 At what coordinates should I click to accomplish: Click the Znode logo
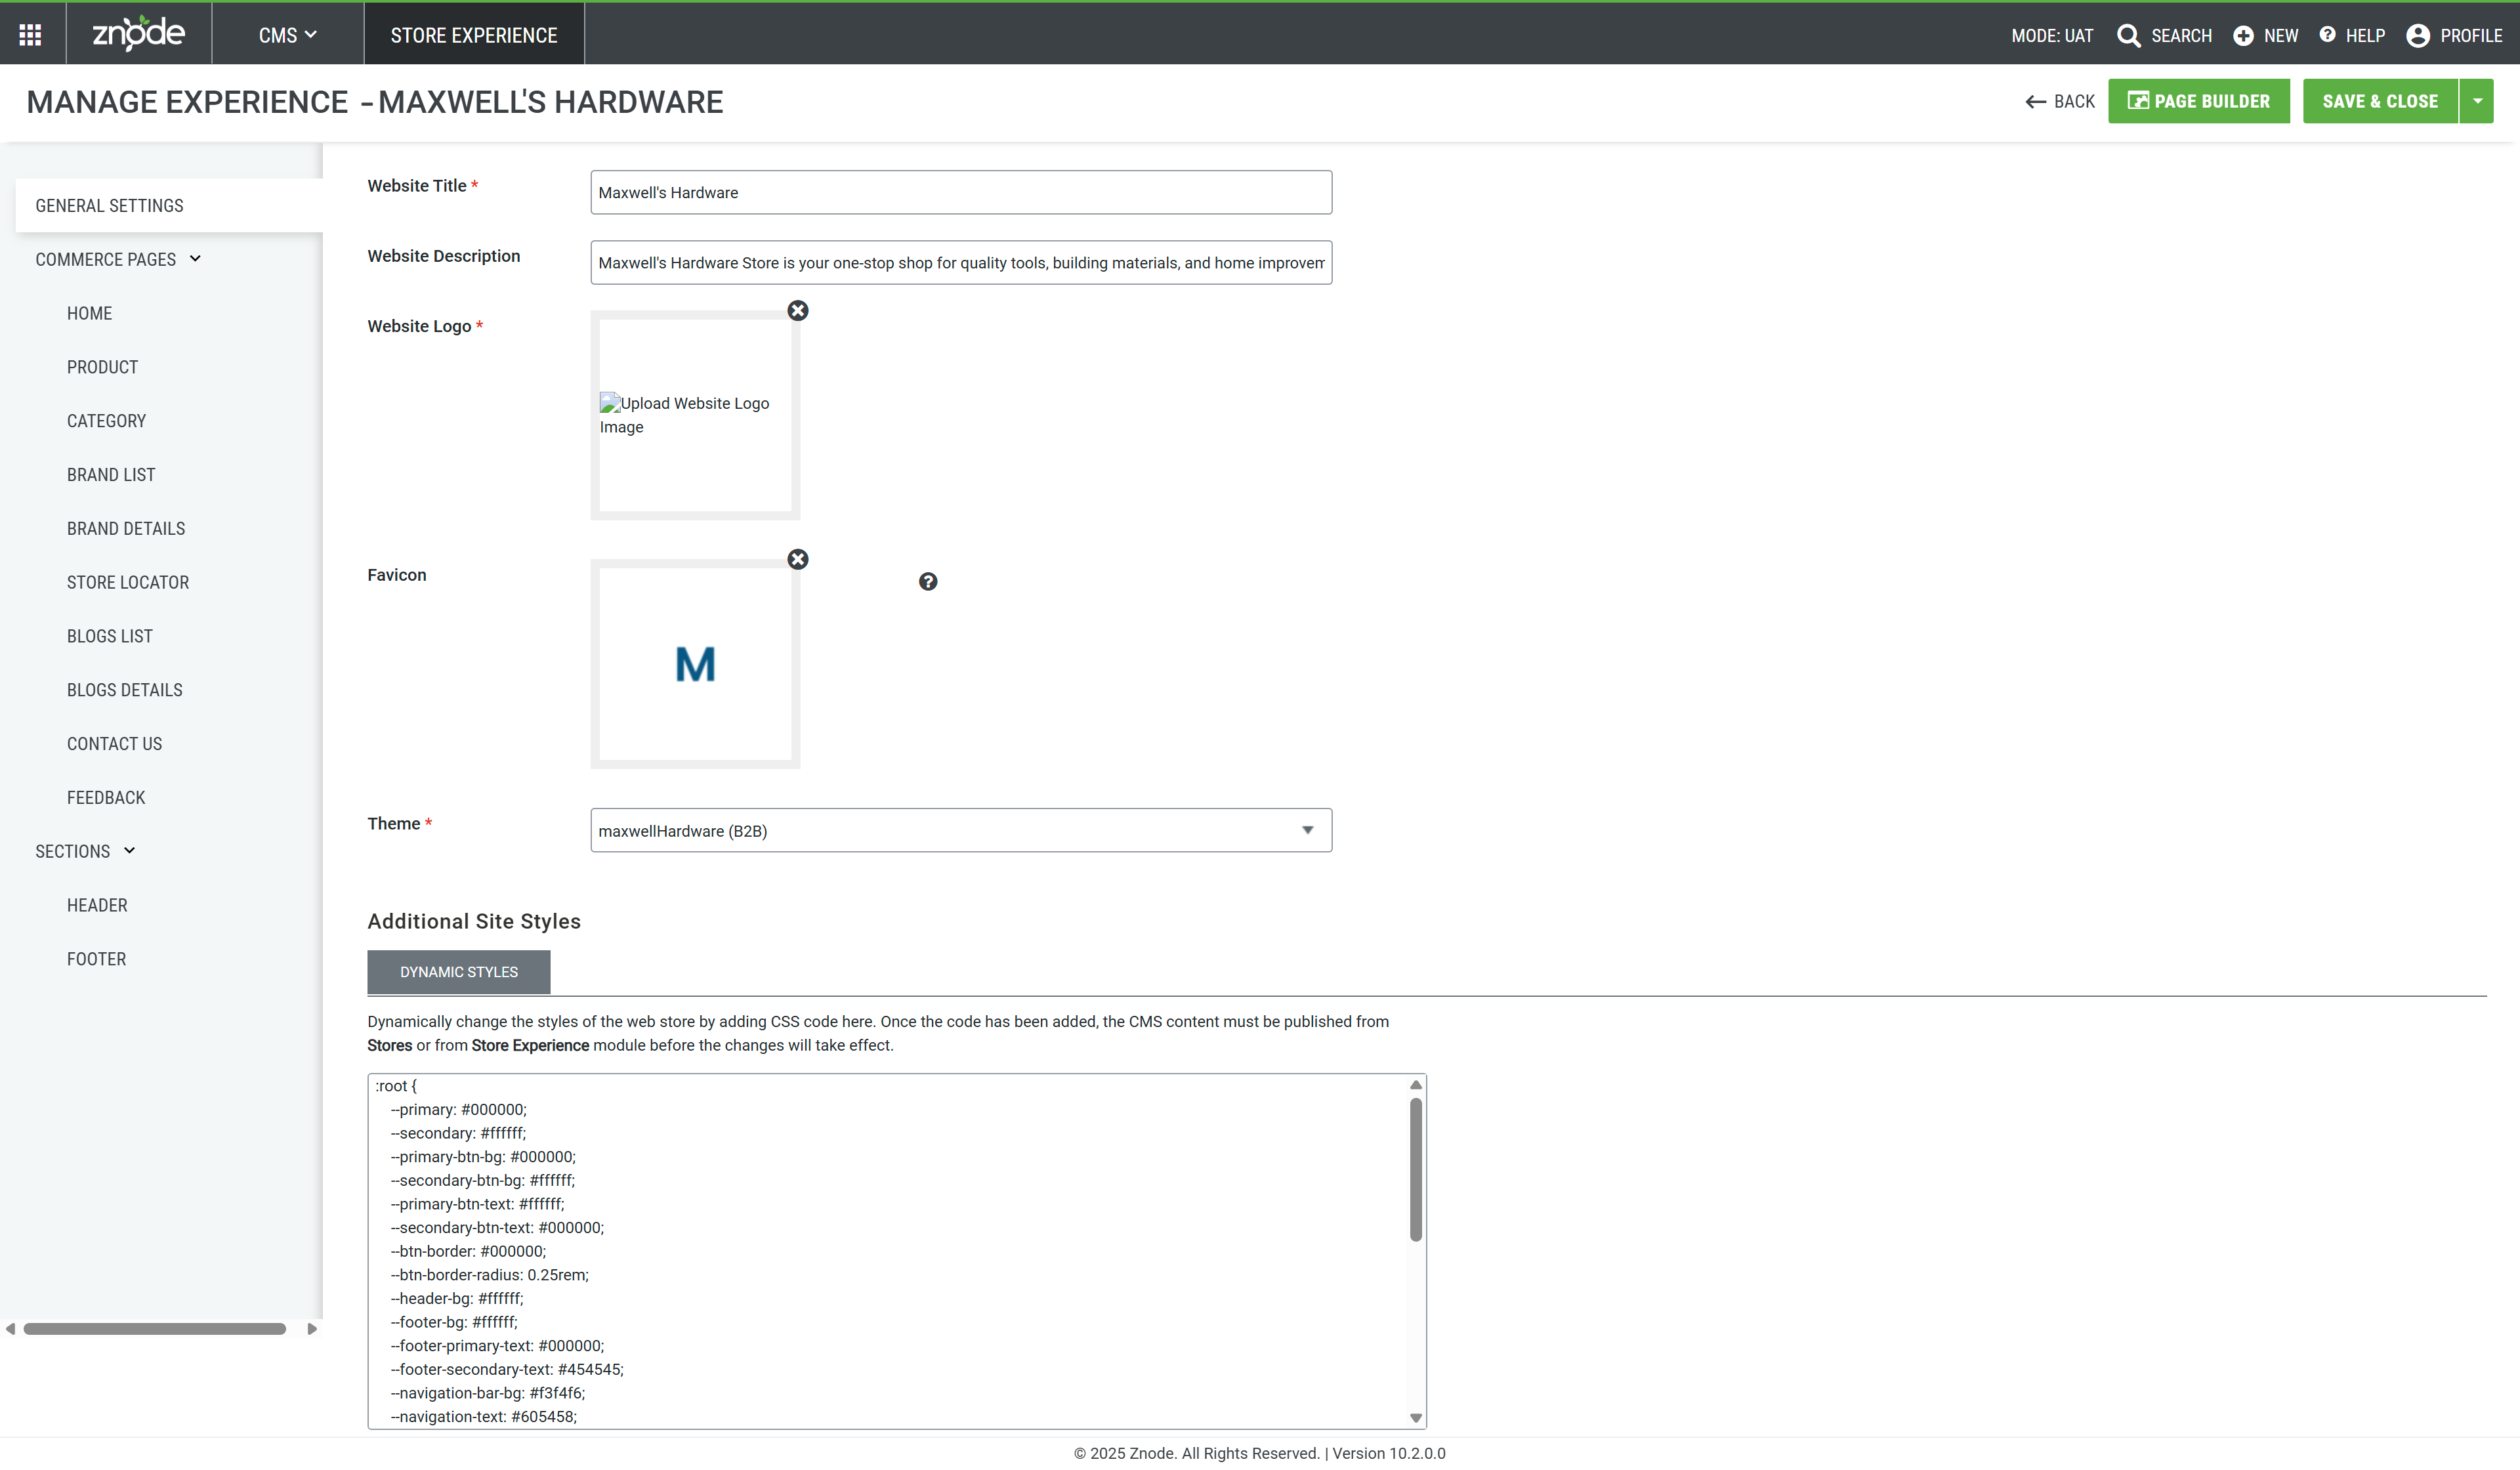point(138,34)
